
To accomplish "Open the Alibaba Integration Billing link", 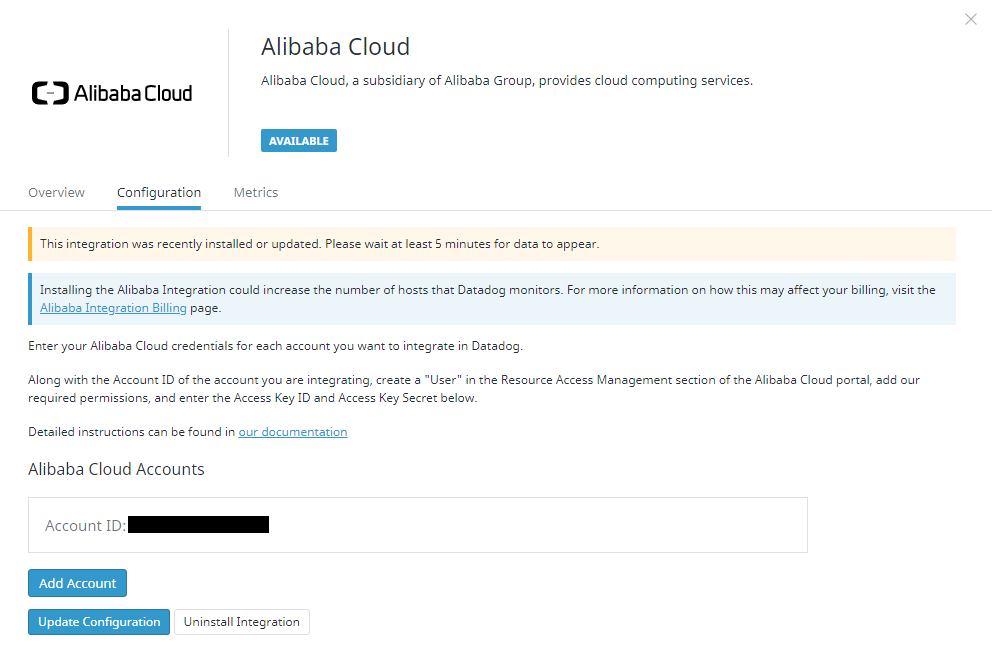I will coord(113,308).
